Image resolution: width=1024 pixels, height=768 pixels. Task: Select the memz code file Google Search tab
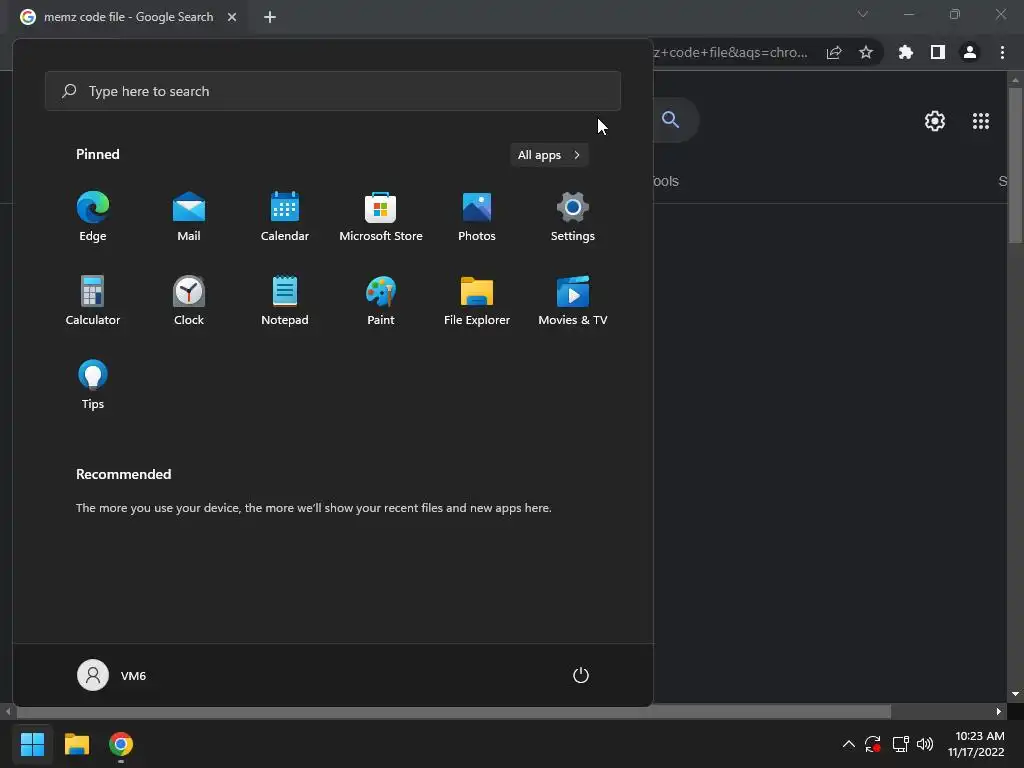tap(128, 17)
